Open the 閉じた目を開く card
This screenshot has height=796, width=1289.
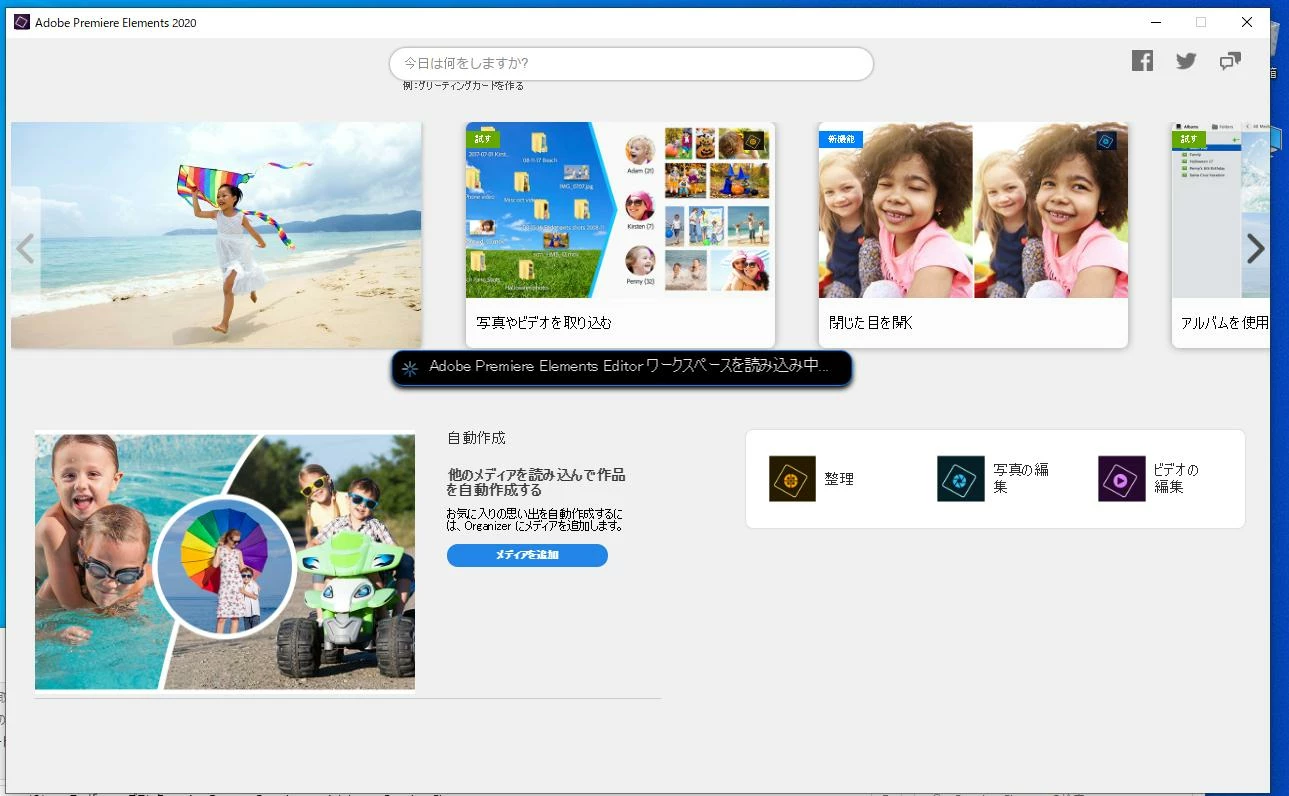(x=973, y=235)
